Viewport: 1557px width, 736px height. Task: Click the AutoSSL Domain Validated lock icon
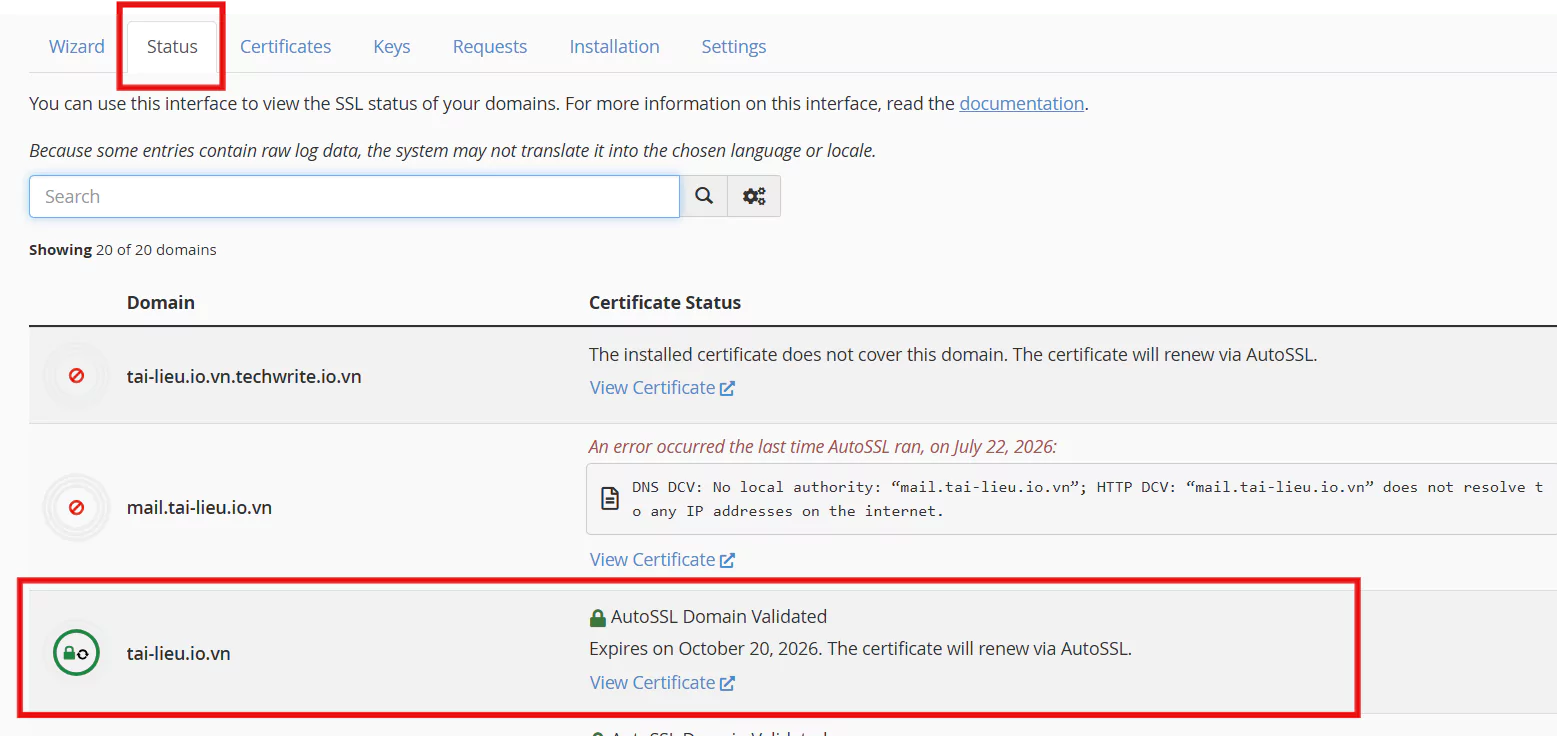[x=598, y=617]
